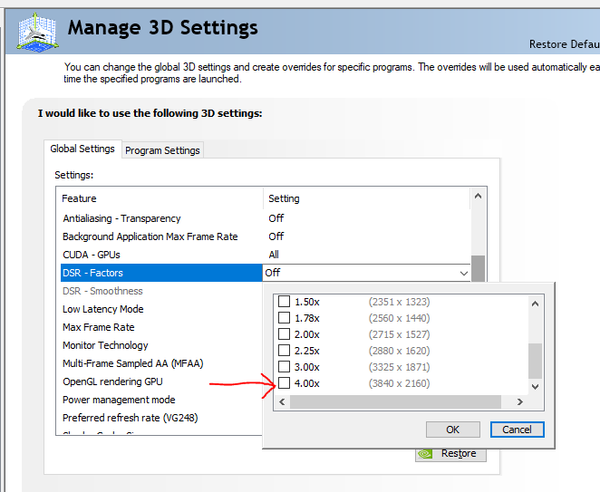Click the (2351 x 1323) resolution text
Screen dimensions: 600x492
point(399,302)
